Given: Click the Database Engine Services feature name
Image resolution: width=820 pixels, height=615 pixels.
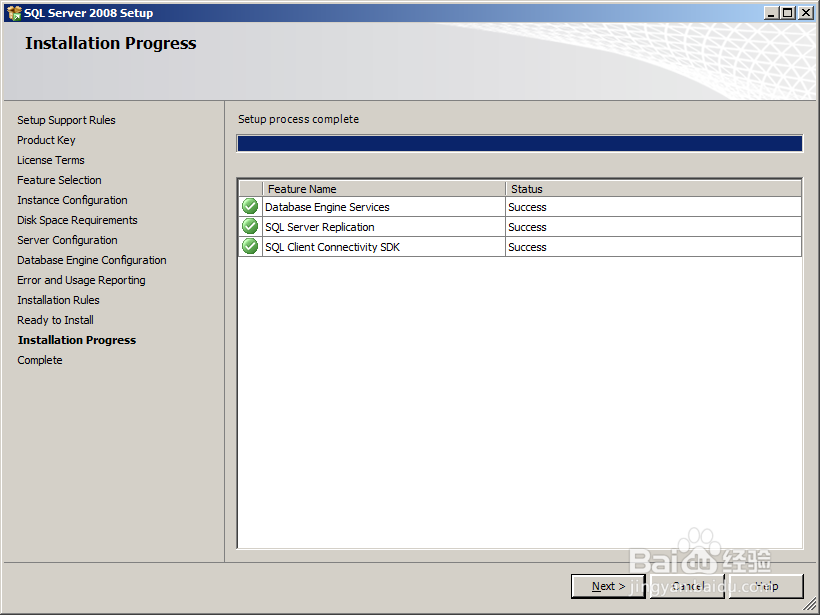Looking at the screenshot, I should pos(327,207).
